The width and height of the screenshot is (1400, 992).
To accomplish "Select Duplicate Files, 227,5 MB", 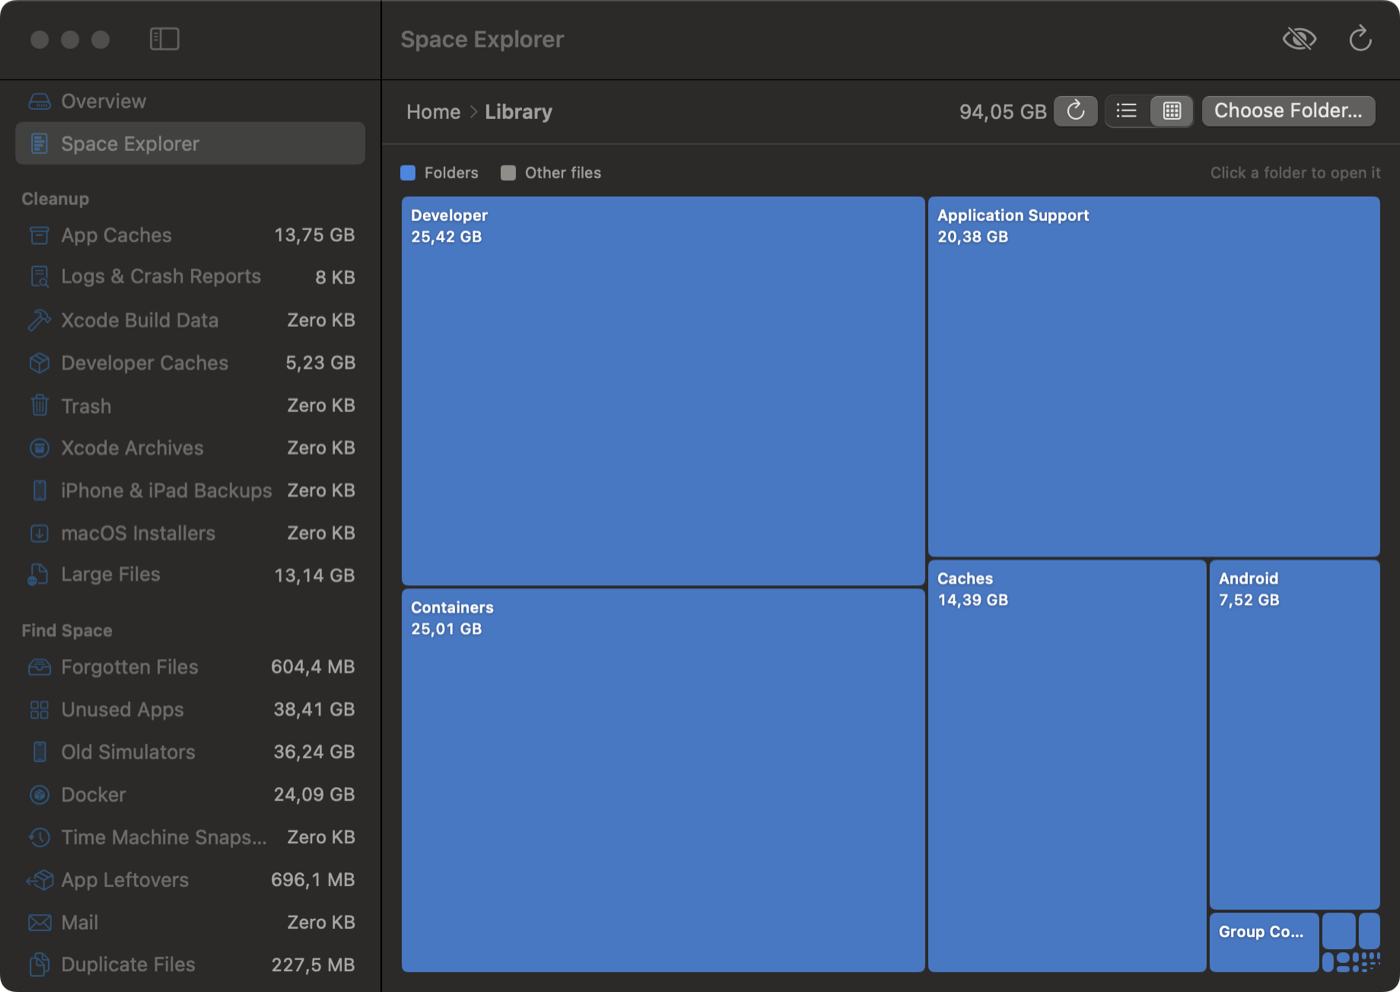I will (190, 965).
